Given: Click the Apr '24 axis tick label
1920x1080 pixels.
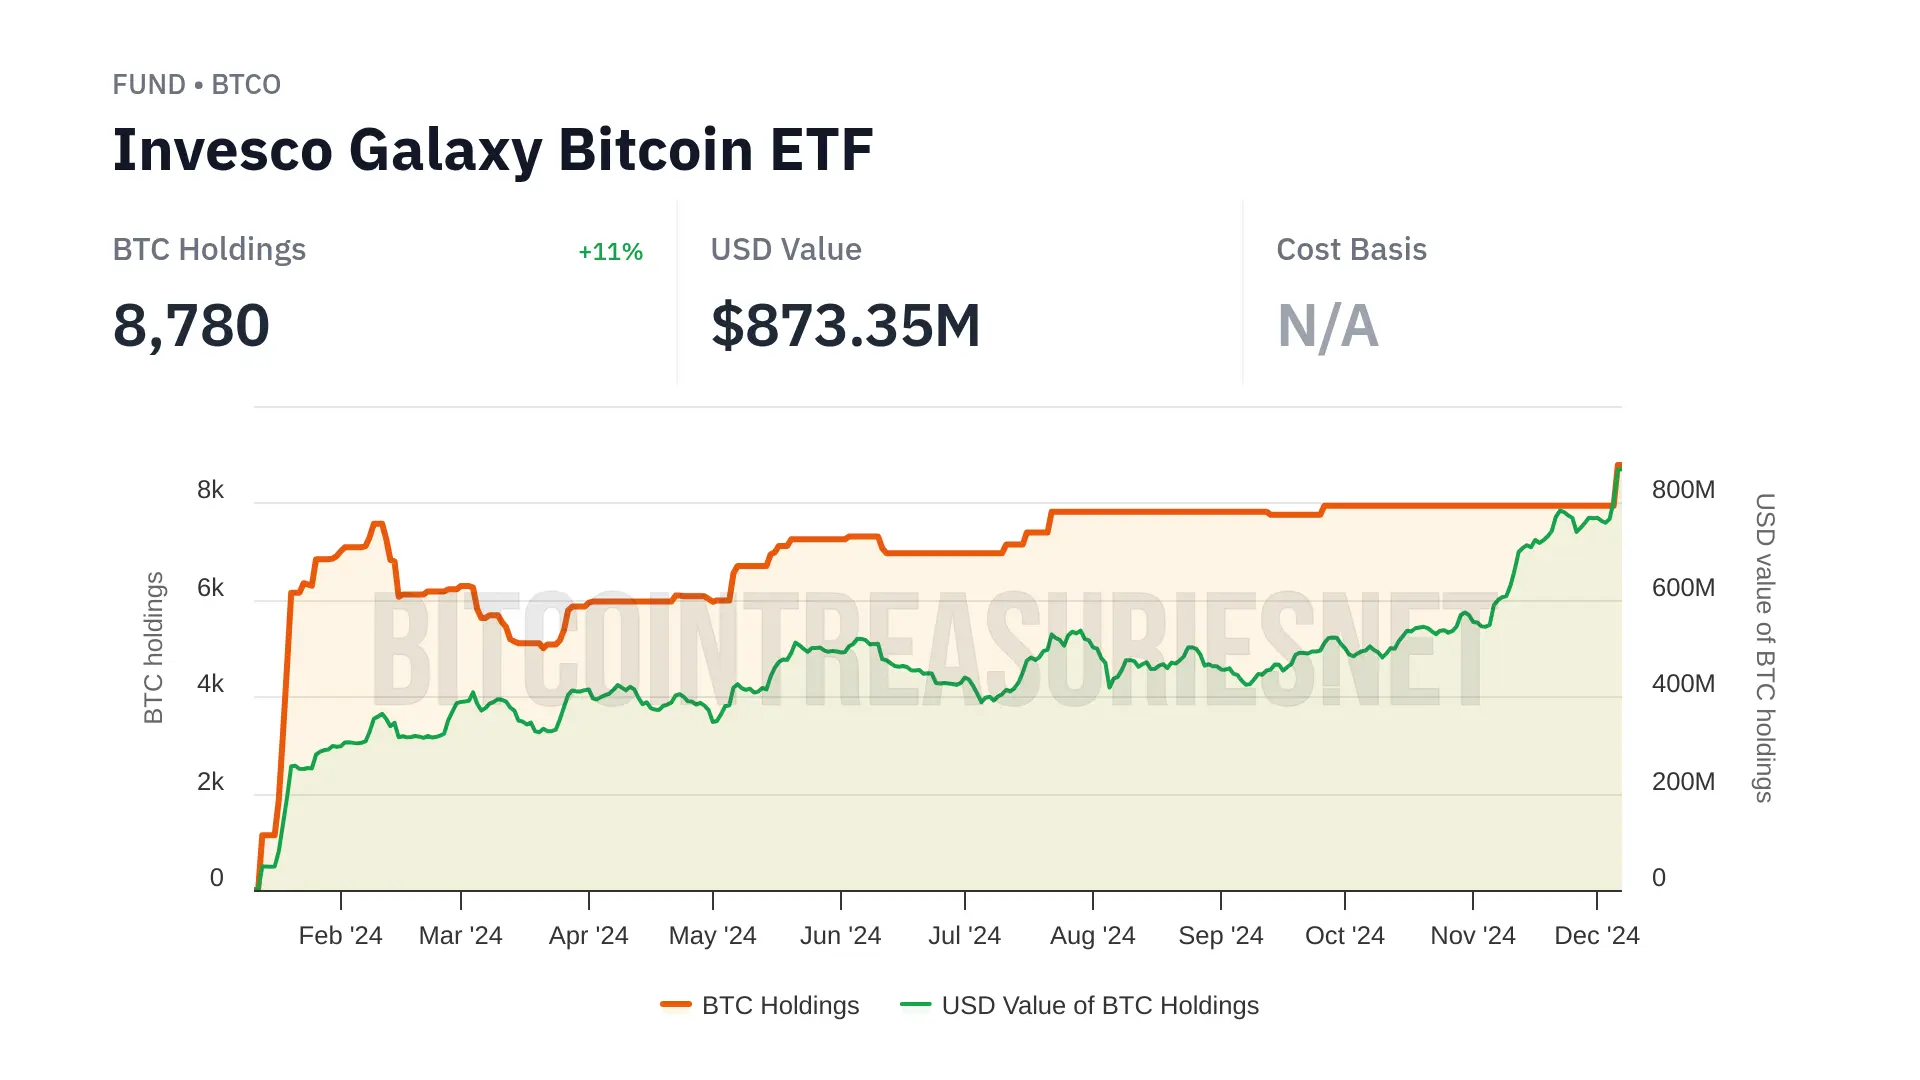Looking at the screenshot, I should point(588,936).
